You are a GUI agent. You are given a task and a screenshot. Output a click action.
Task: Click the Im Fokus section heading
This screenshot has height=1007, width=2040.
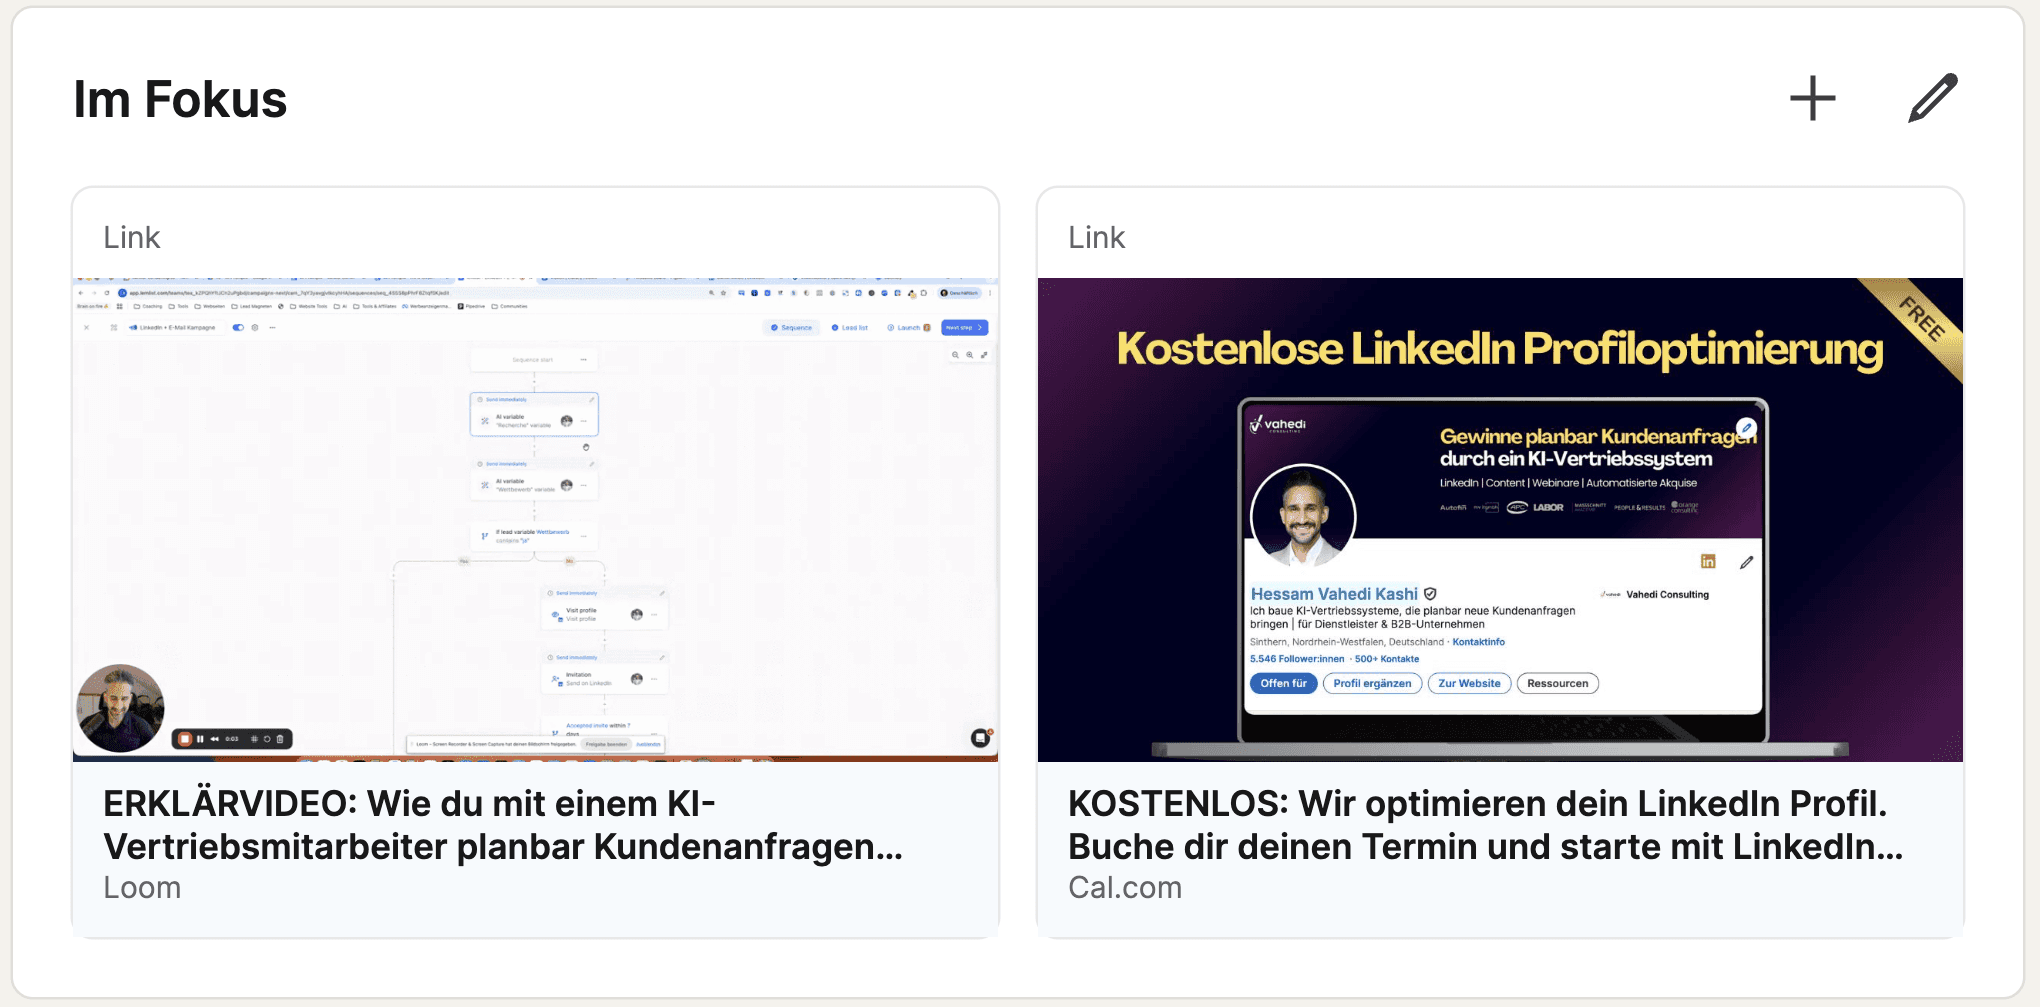(x=180, y=99)
